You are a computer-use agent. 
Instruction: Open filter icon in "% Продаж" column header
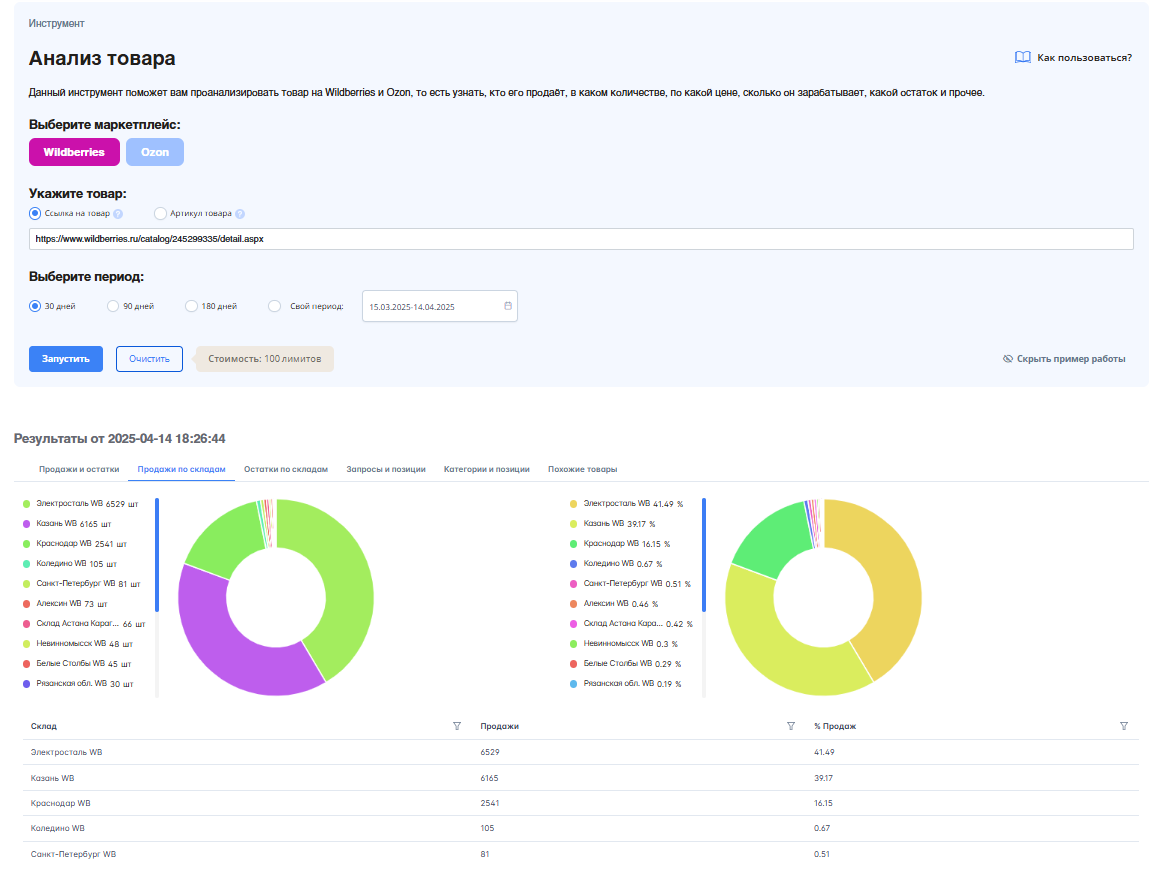pos(1124,726)
